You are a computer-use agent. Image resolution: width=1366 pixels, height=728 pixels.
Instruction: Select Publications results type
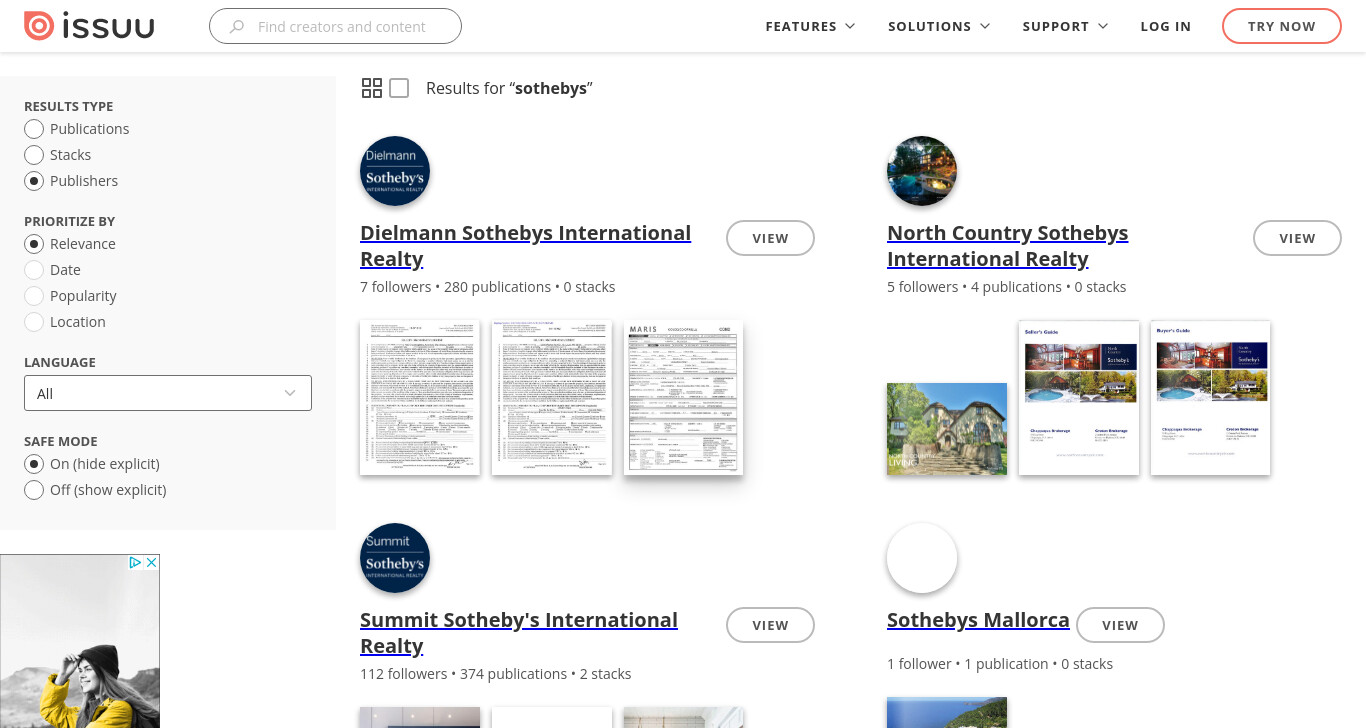point(34,129)
